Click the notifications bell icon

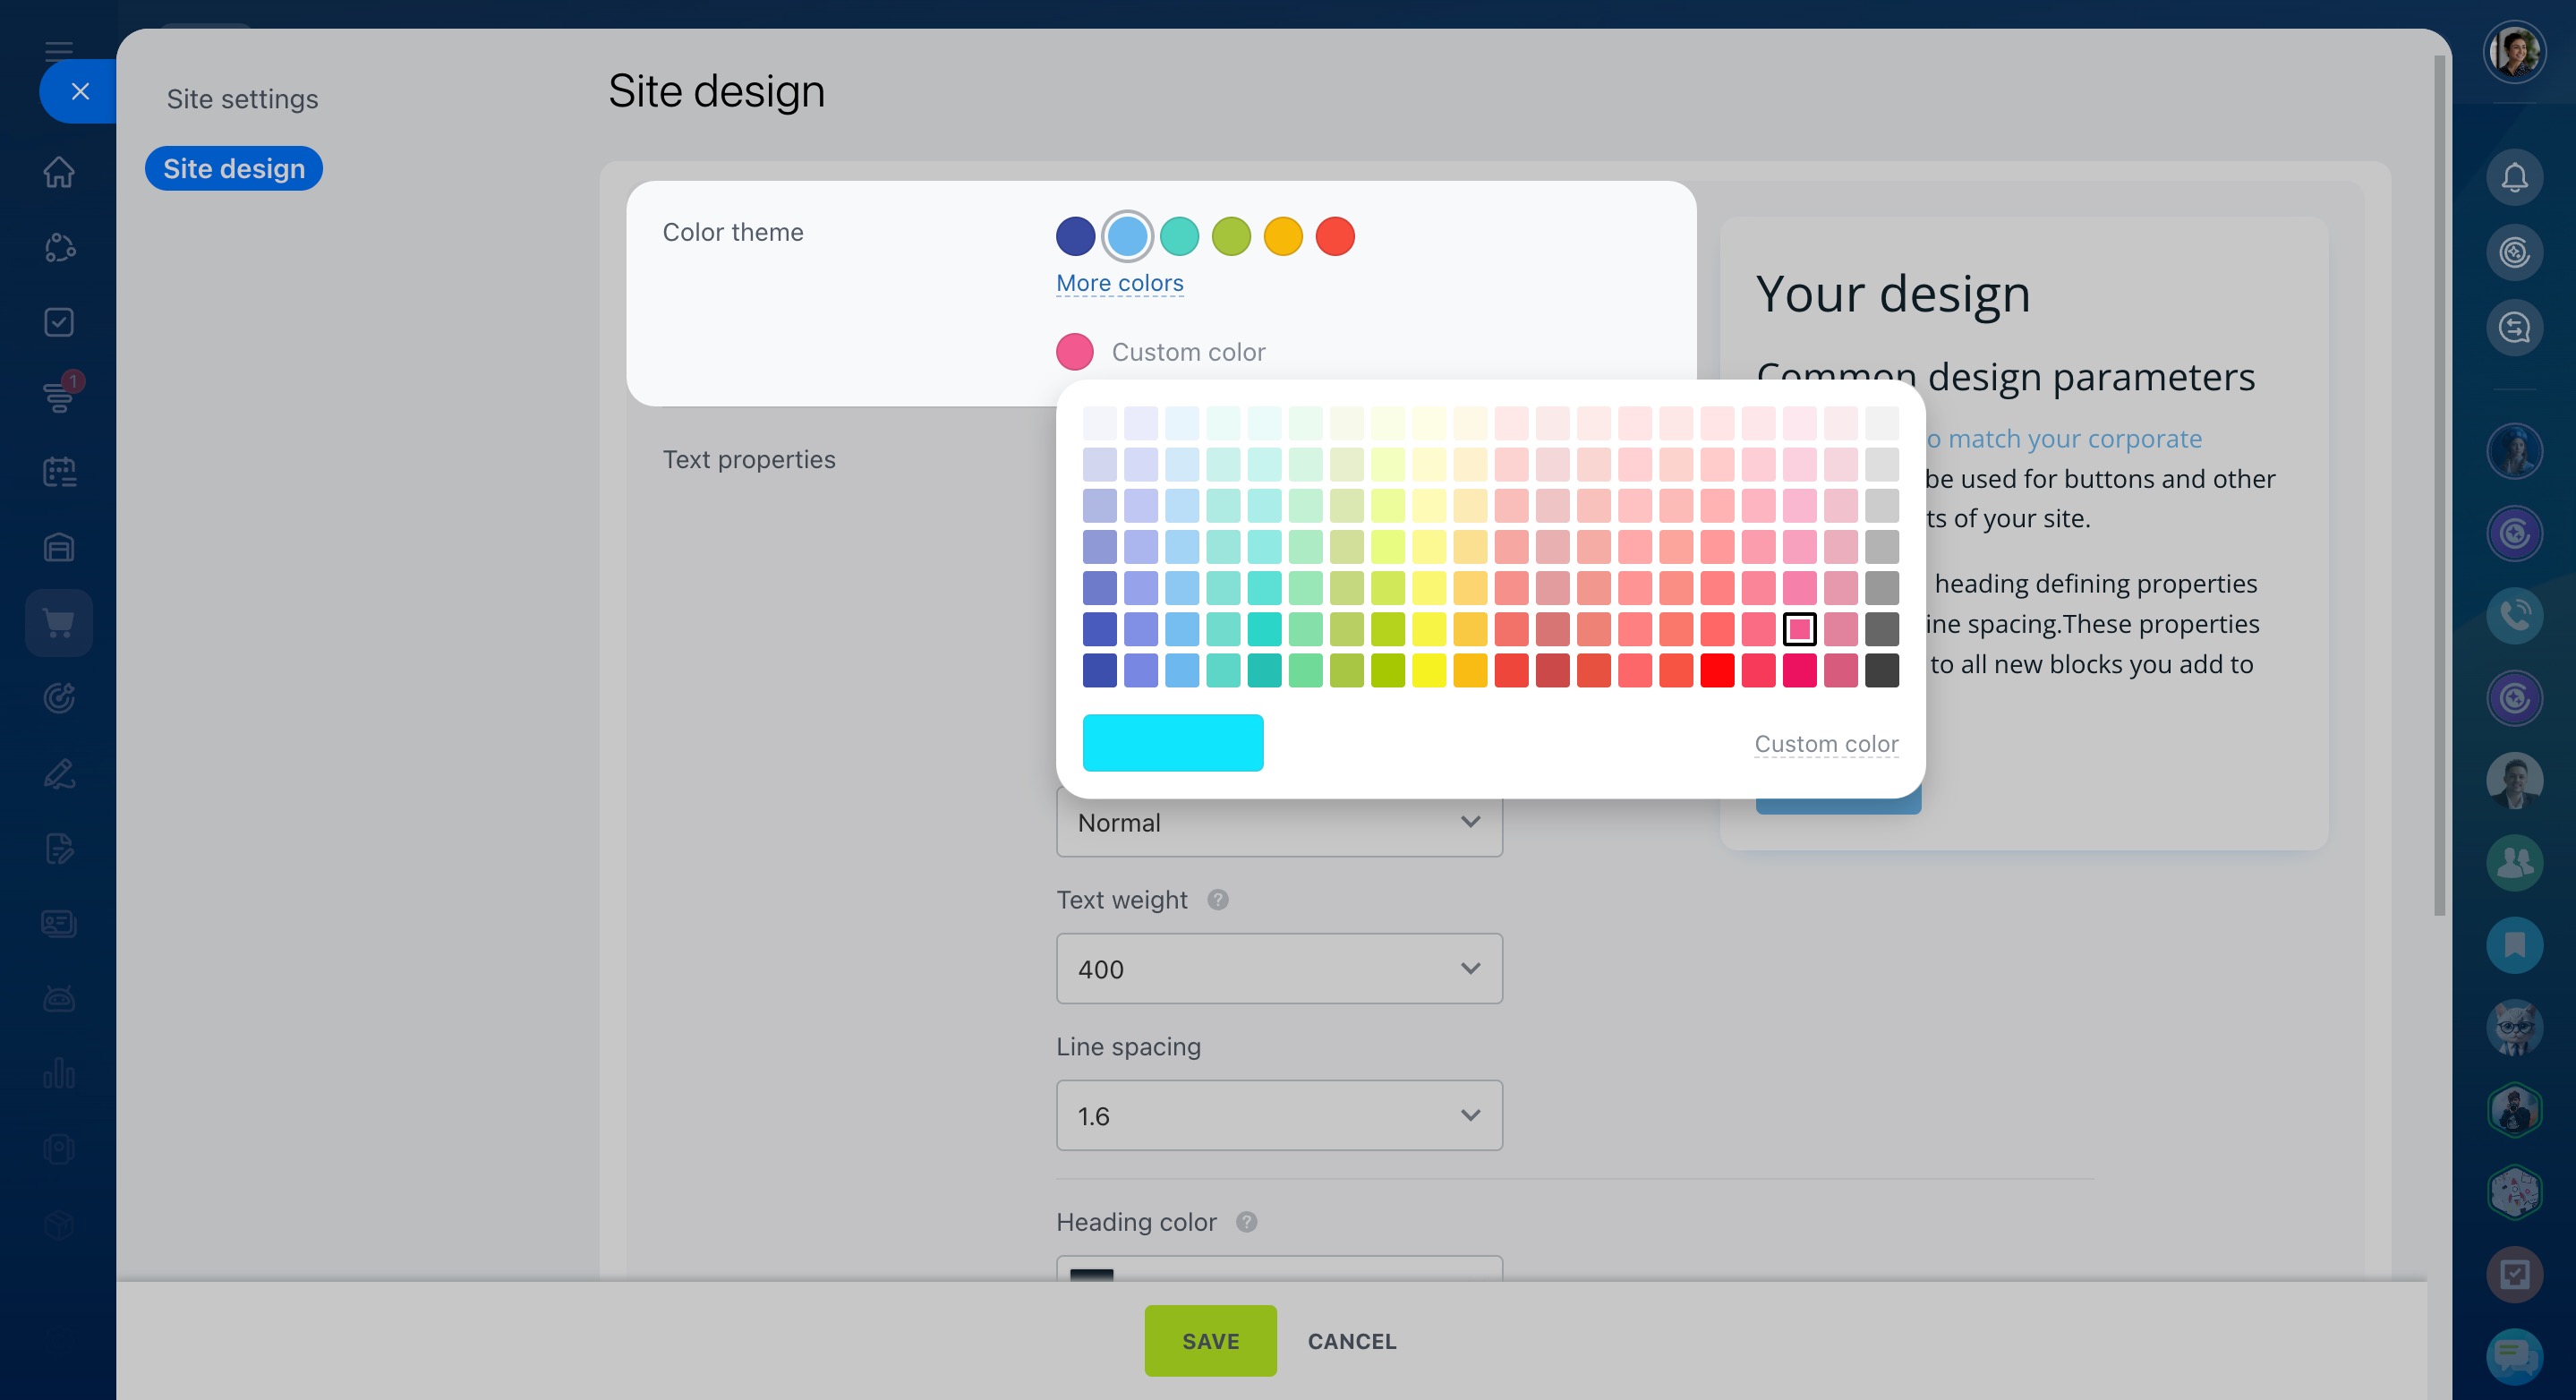[x=2514, y=178]
